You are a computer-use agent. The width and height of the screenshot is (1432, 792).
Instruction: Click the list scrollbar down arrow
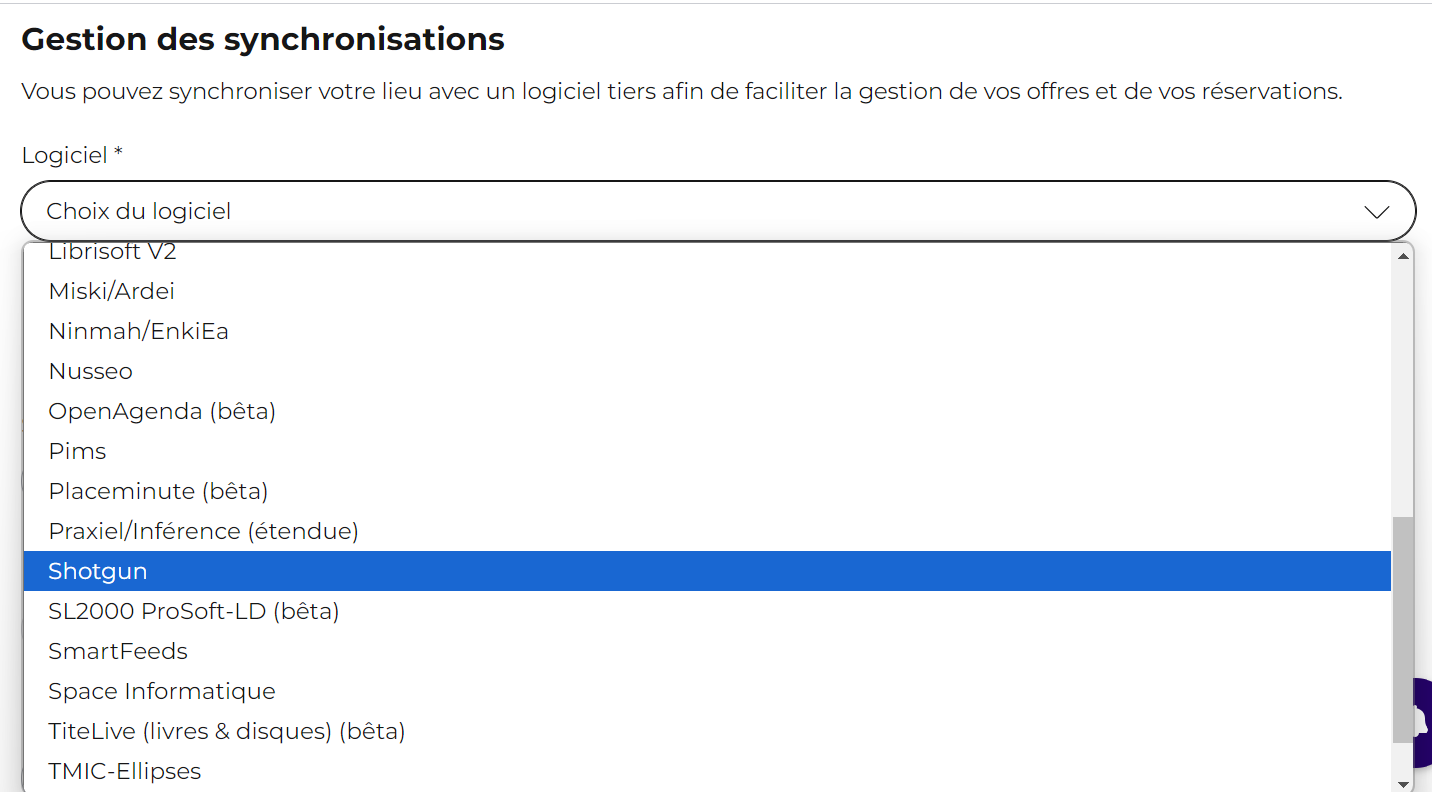point(1403,783)
